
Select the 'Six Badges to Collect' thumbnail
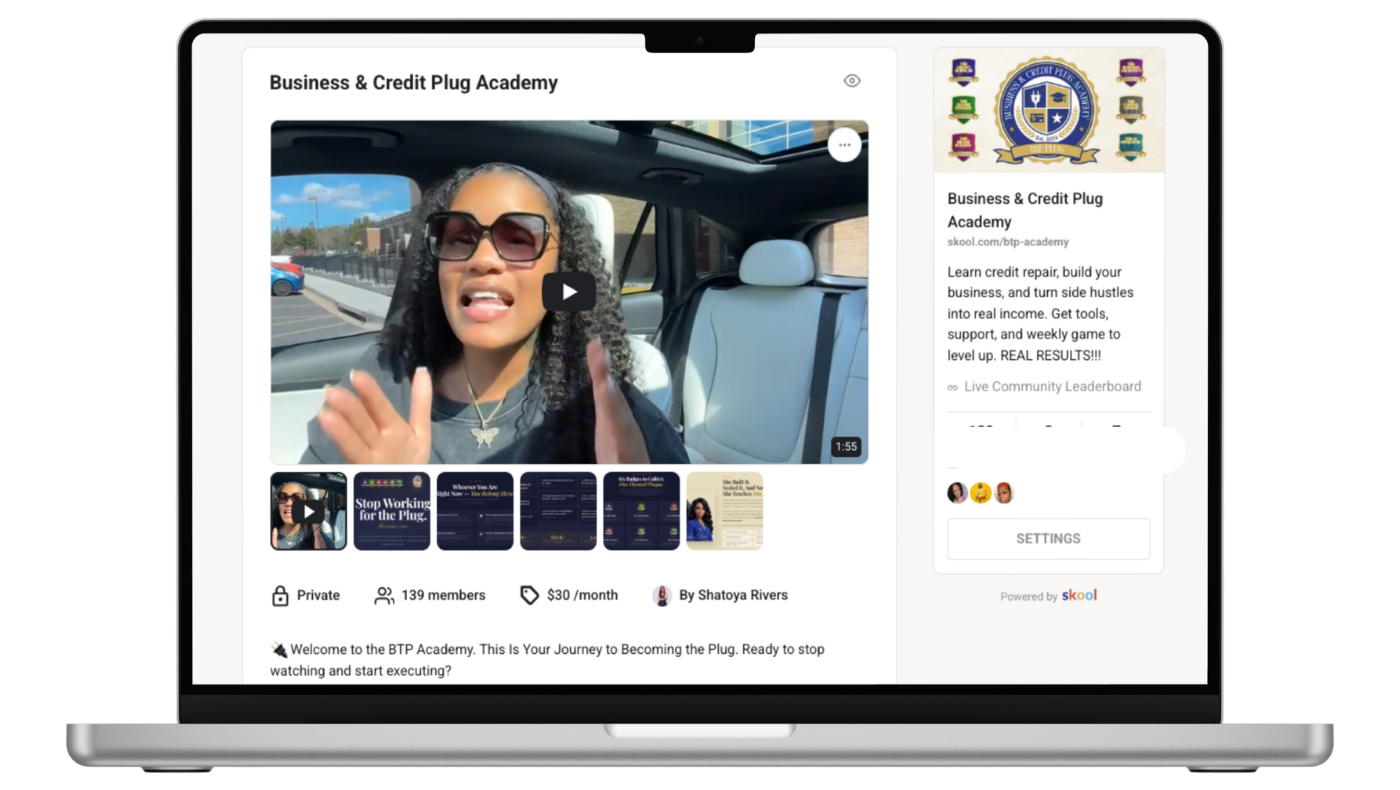[641, 511]
